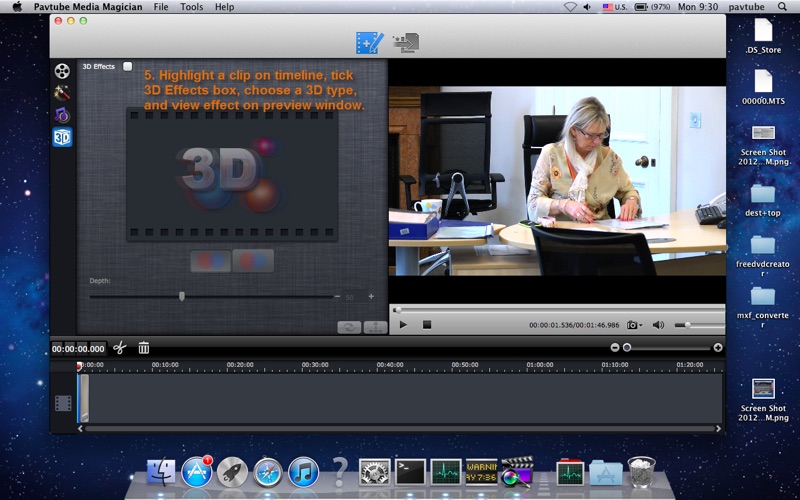Click the reset effect button with circular arrows
Screen dimensions: 800x500
349,328
